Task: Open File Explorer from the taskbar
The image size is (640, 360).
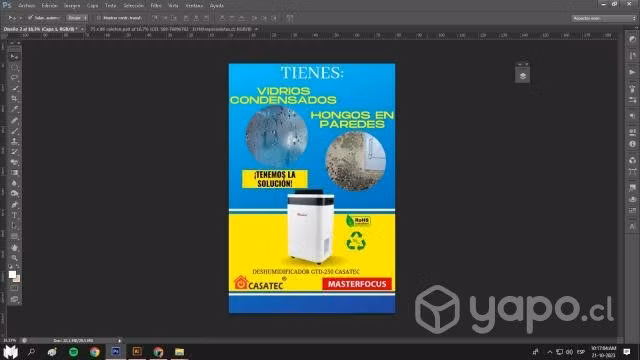Action: tap(180, 352)
